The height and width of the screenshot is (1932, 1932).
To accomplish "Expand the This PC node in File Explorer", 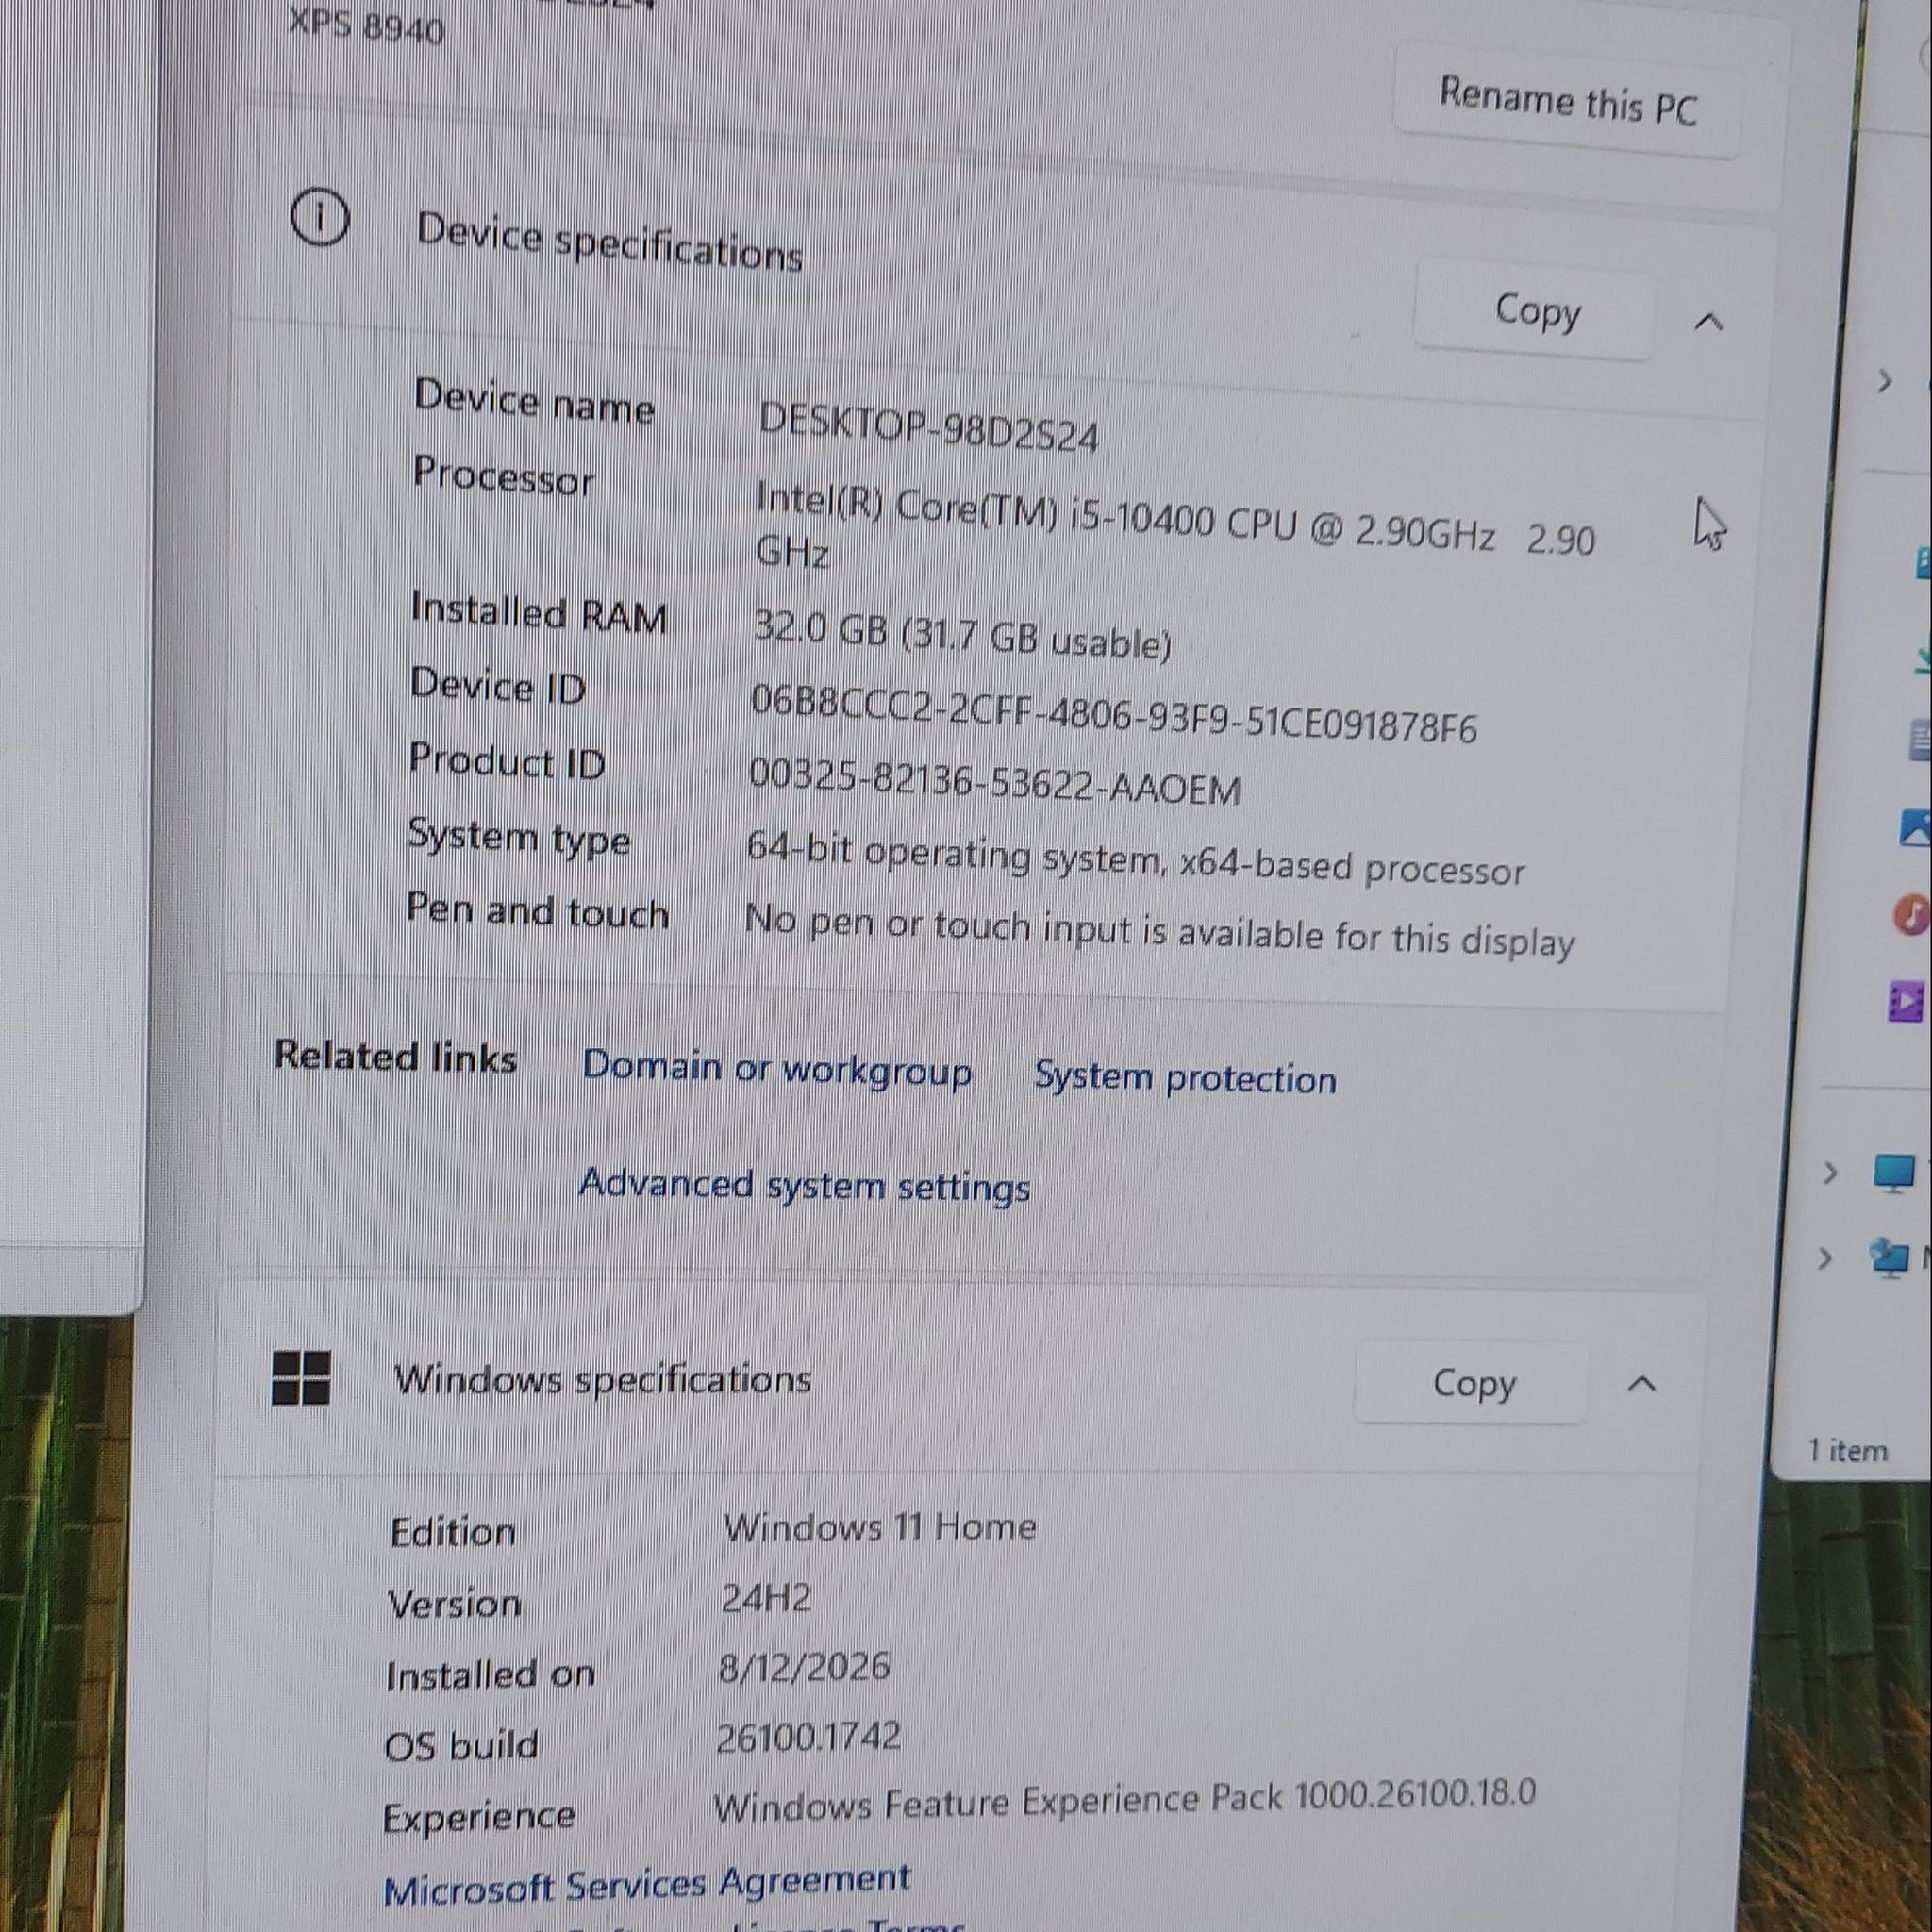I will pyautogui.click(x=1829, y=1172).
